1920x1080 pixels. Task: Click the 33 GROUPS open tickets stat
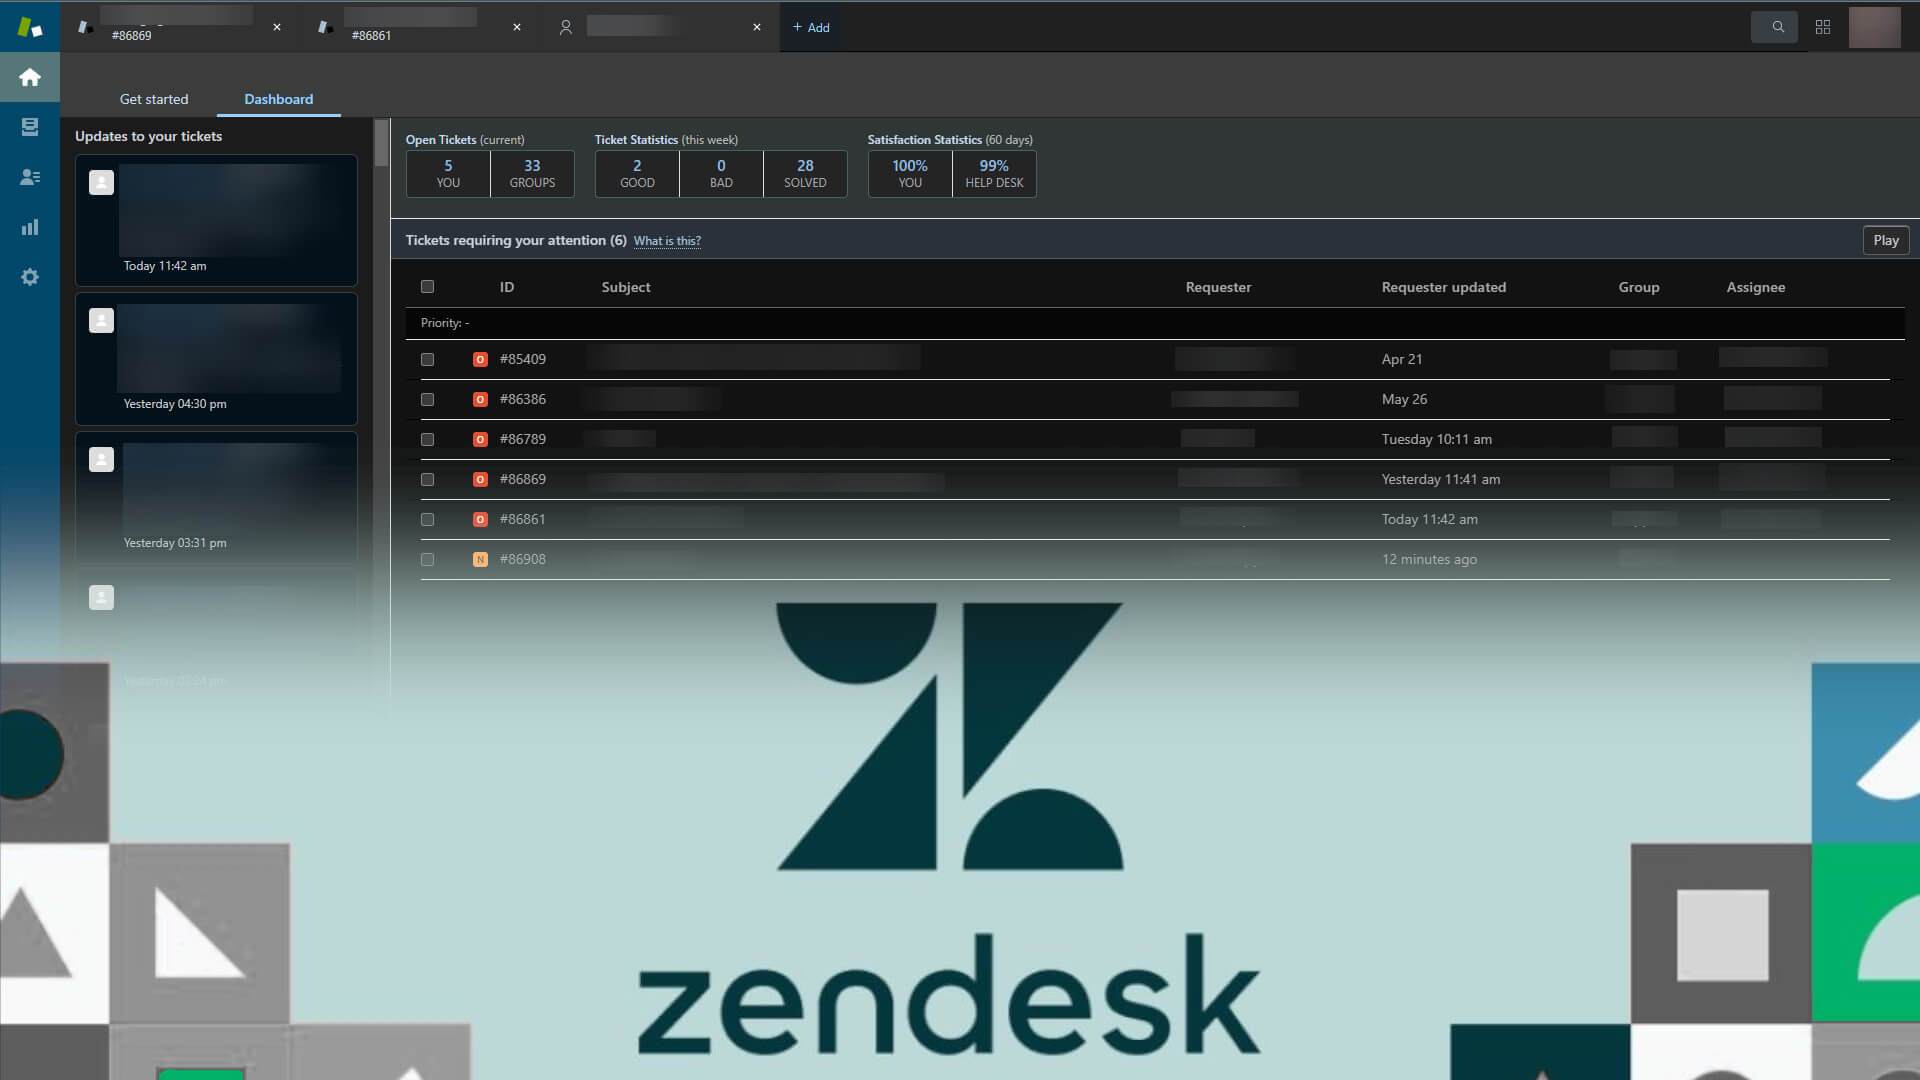(x=532, y=174)
